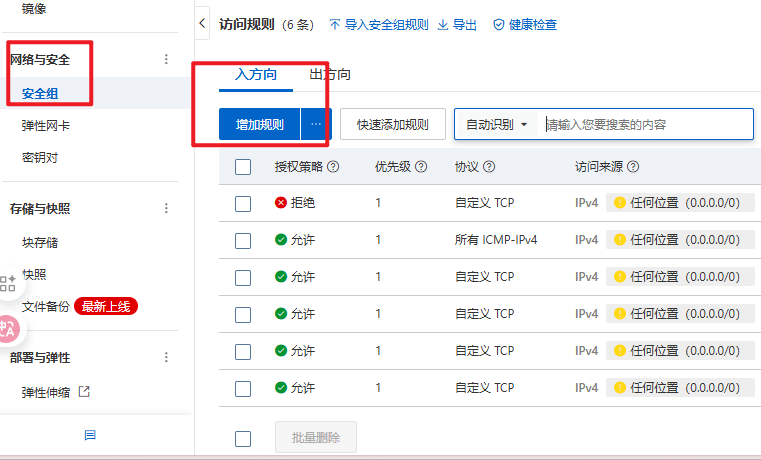Check the fifth rule row checkbox

coord(243,351)
